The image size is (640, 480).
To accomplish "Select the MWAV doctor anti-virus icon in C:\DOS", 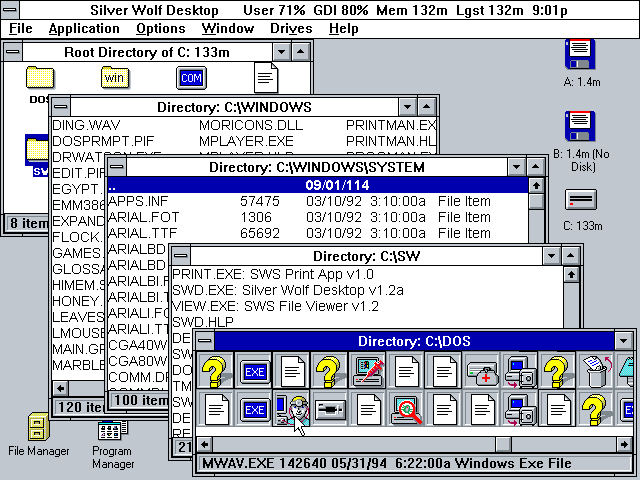I will tap(291, 409).
